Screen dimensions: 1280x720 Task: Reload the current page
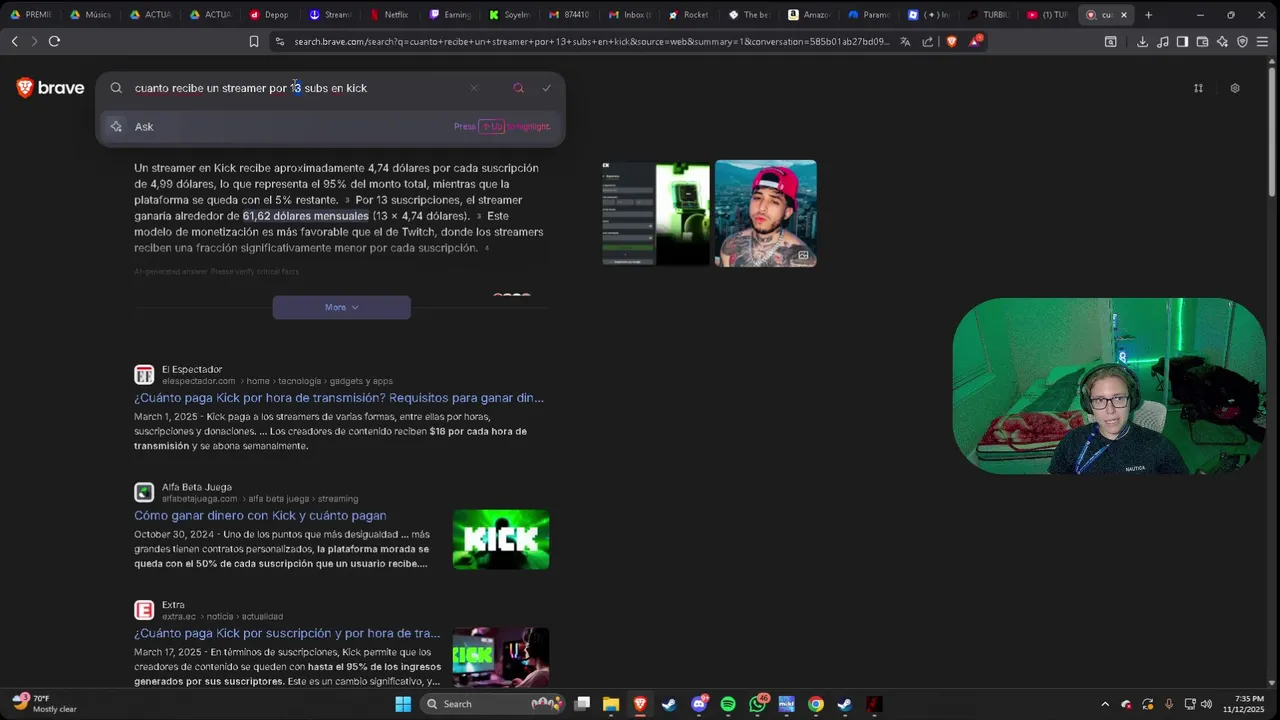54,41
